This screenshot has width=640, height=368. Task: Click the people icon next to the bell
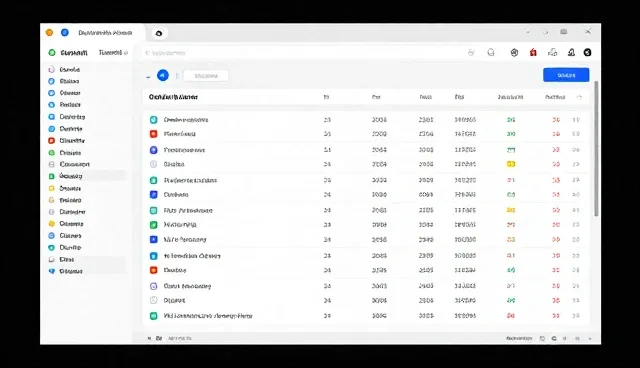click(553, 52)
